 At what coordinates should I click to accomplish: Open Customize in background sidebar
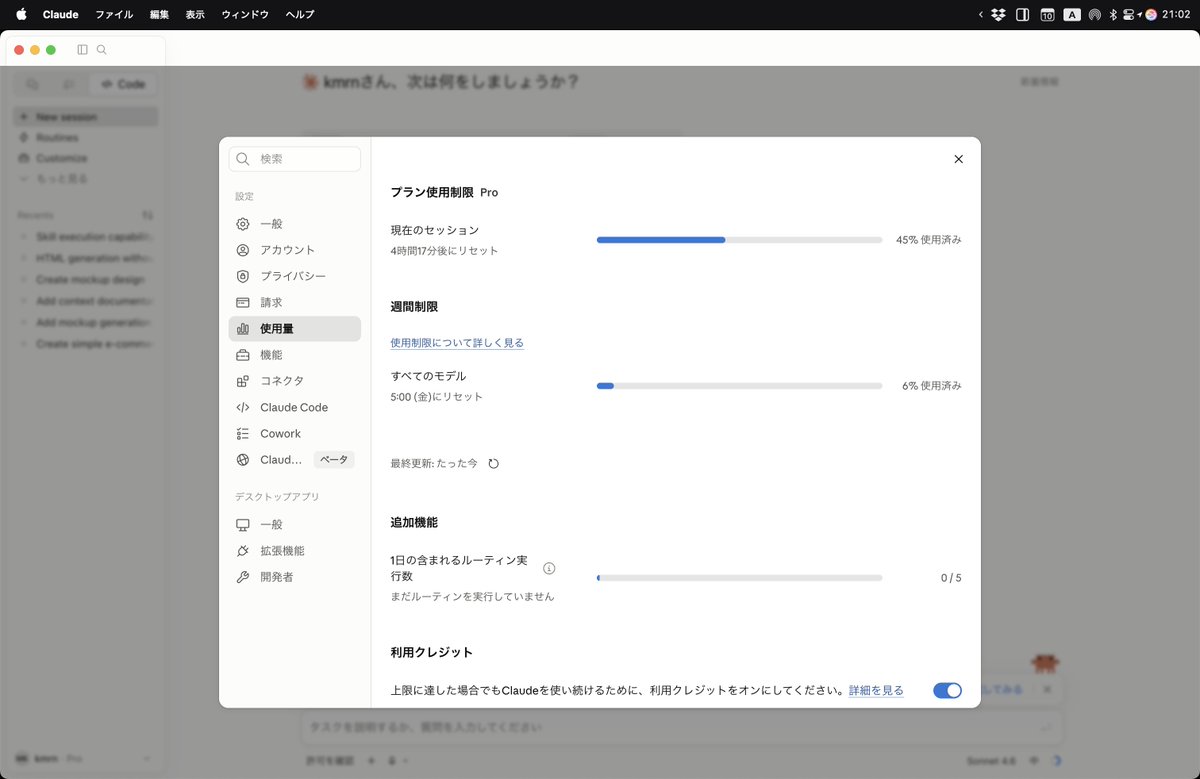(85, 158)
